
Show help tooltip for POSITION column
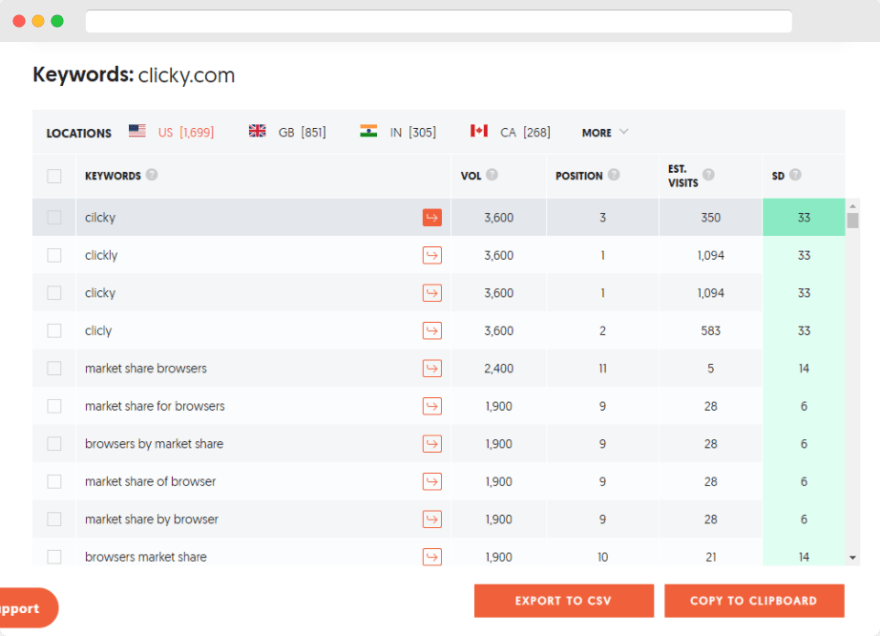[x=614, y=175]
